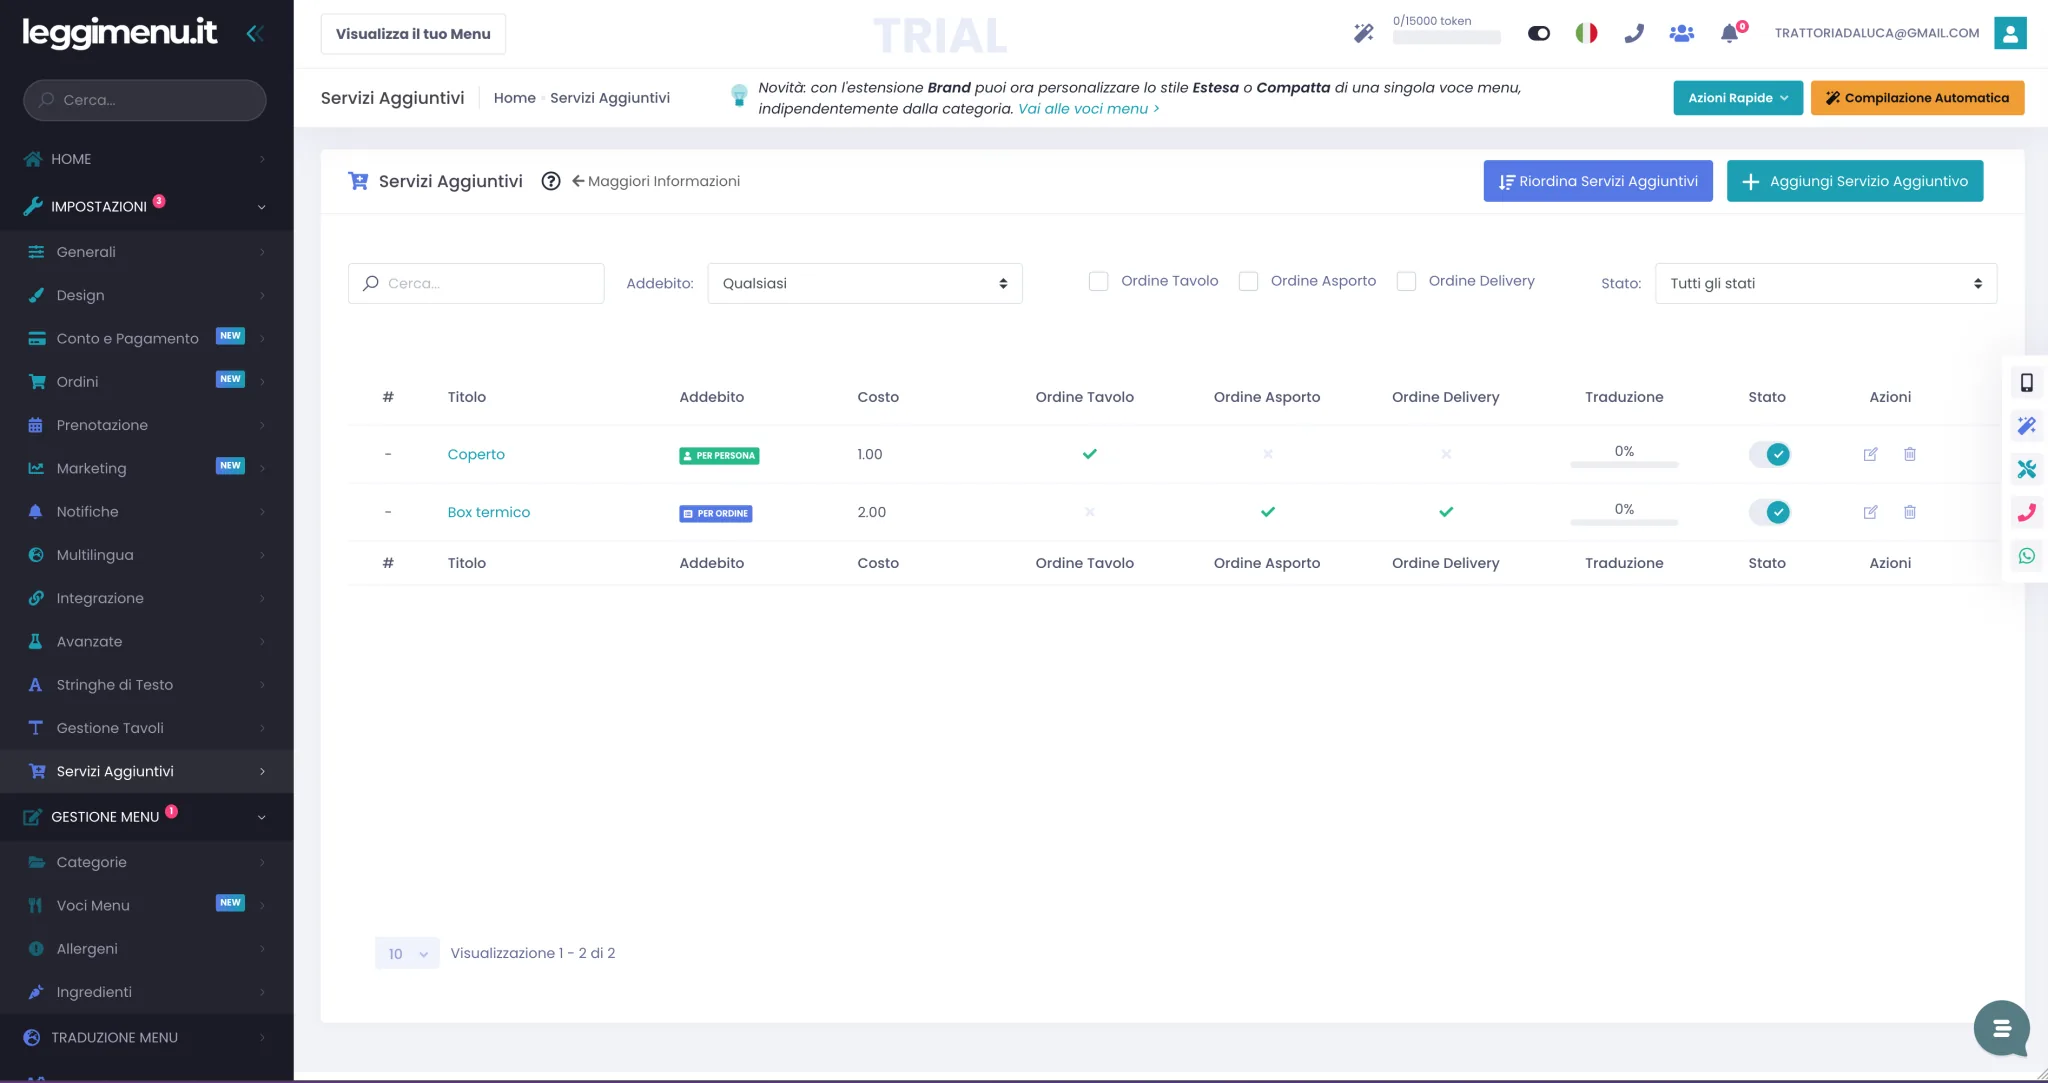Open notifications bell icon

click(1729, 33)
